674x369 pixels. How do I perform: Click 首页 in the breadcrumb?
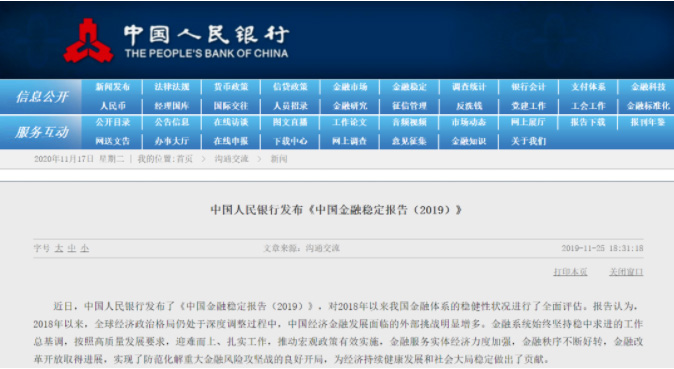[185, 159]
